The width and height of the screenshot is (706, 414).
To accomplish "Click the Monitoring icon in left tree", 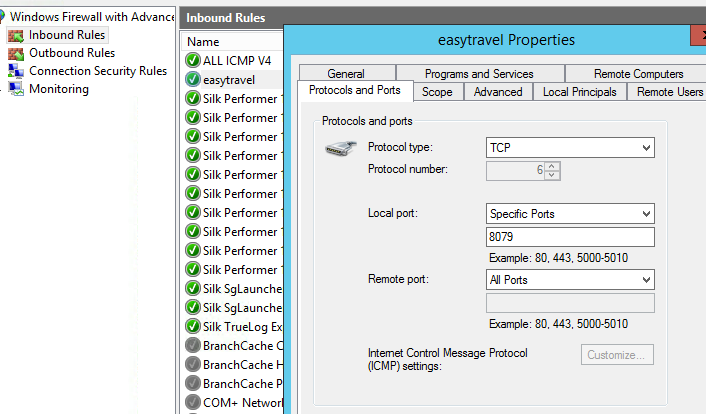I will (x=16, y=89).
